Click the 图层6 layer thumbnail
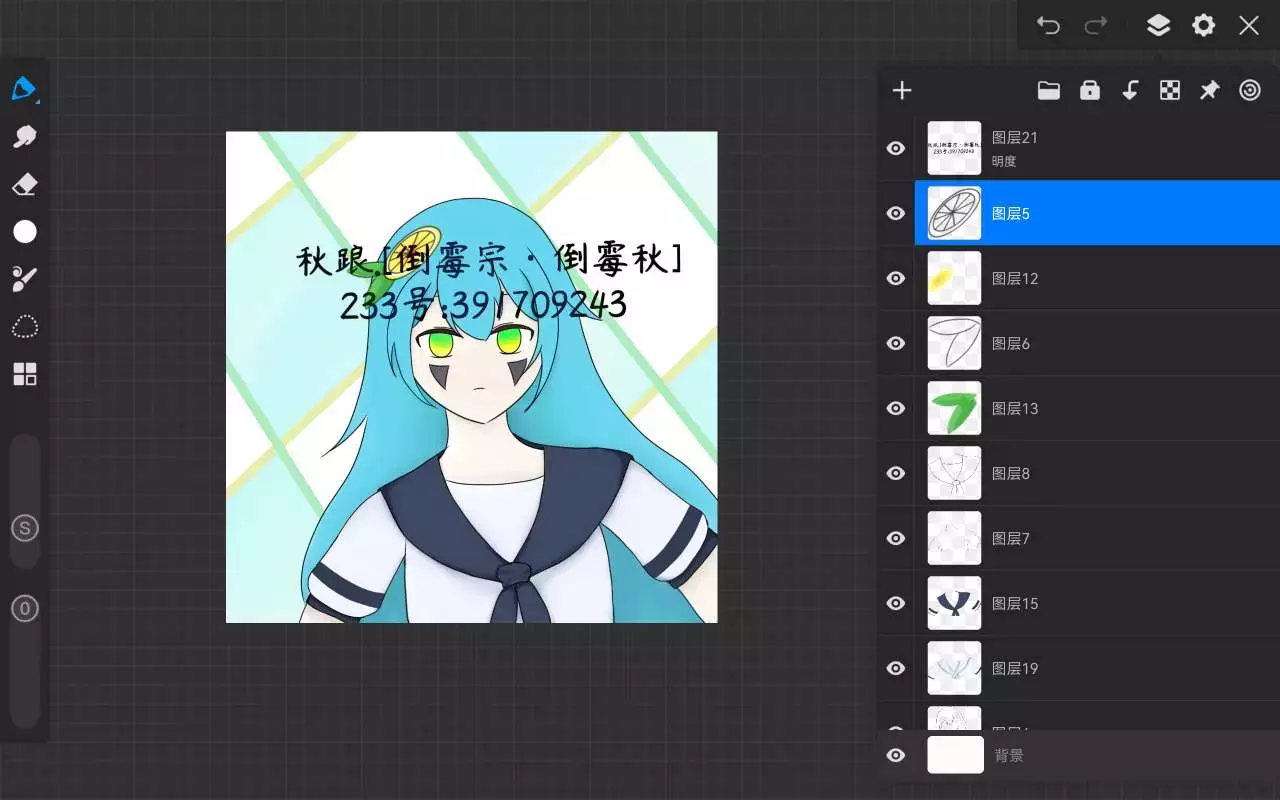Screen dimensions: 1280x800 coord(954,343)
